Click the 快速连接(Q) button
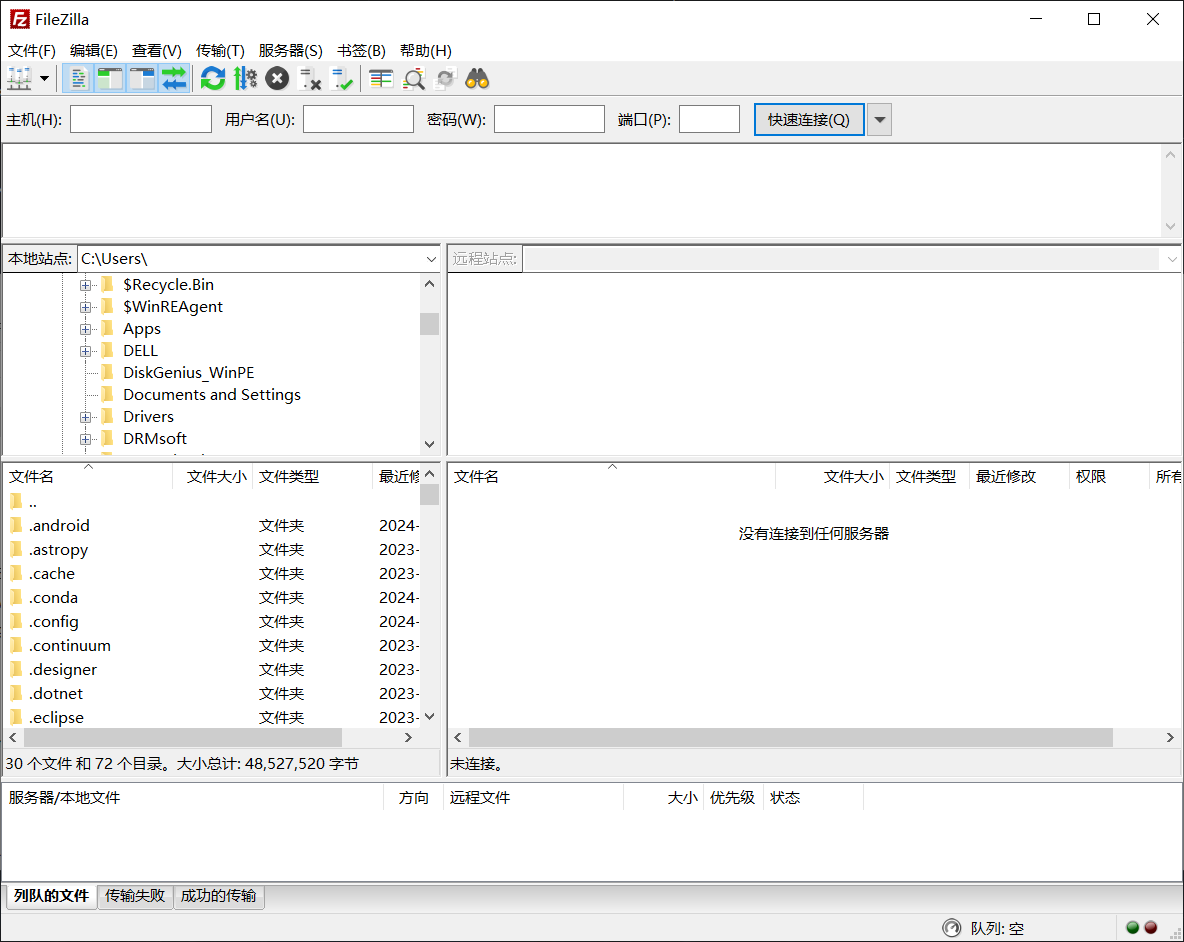Screen dimensions: 1184x942 coord(809,119)
